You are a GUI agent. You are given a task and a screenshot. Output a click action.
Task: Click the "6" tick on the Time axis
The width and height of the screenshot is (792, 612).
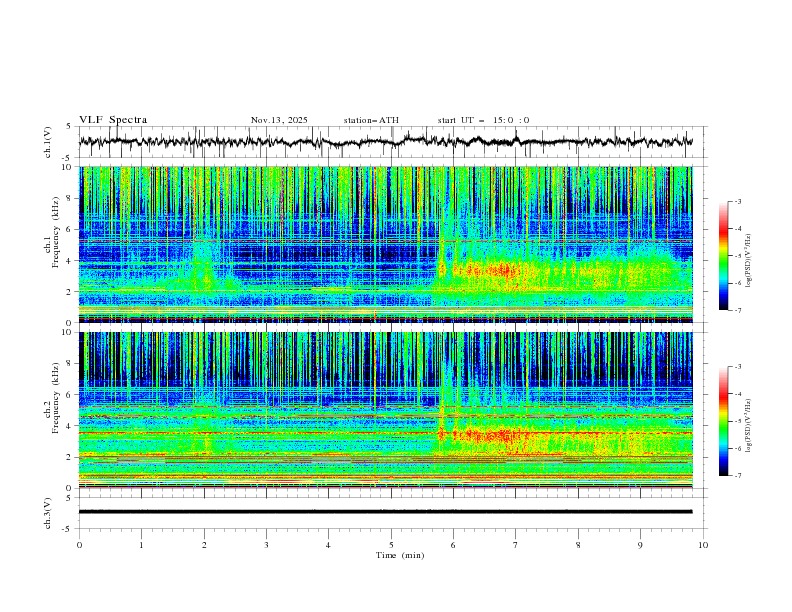[454, 545]
